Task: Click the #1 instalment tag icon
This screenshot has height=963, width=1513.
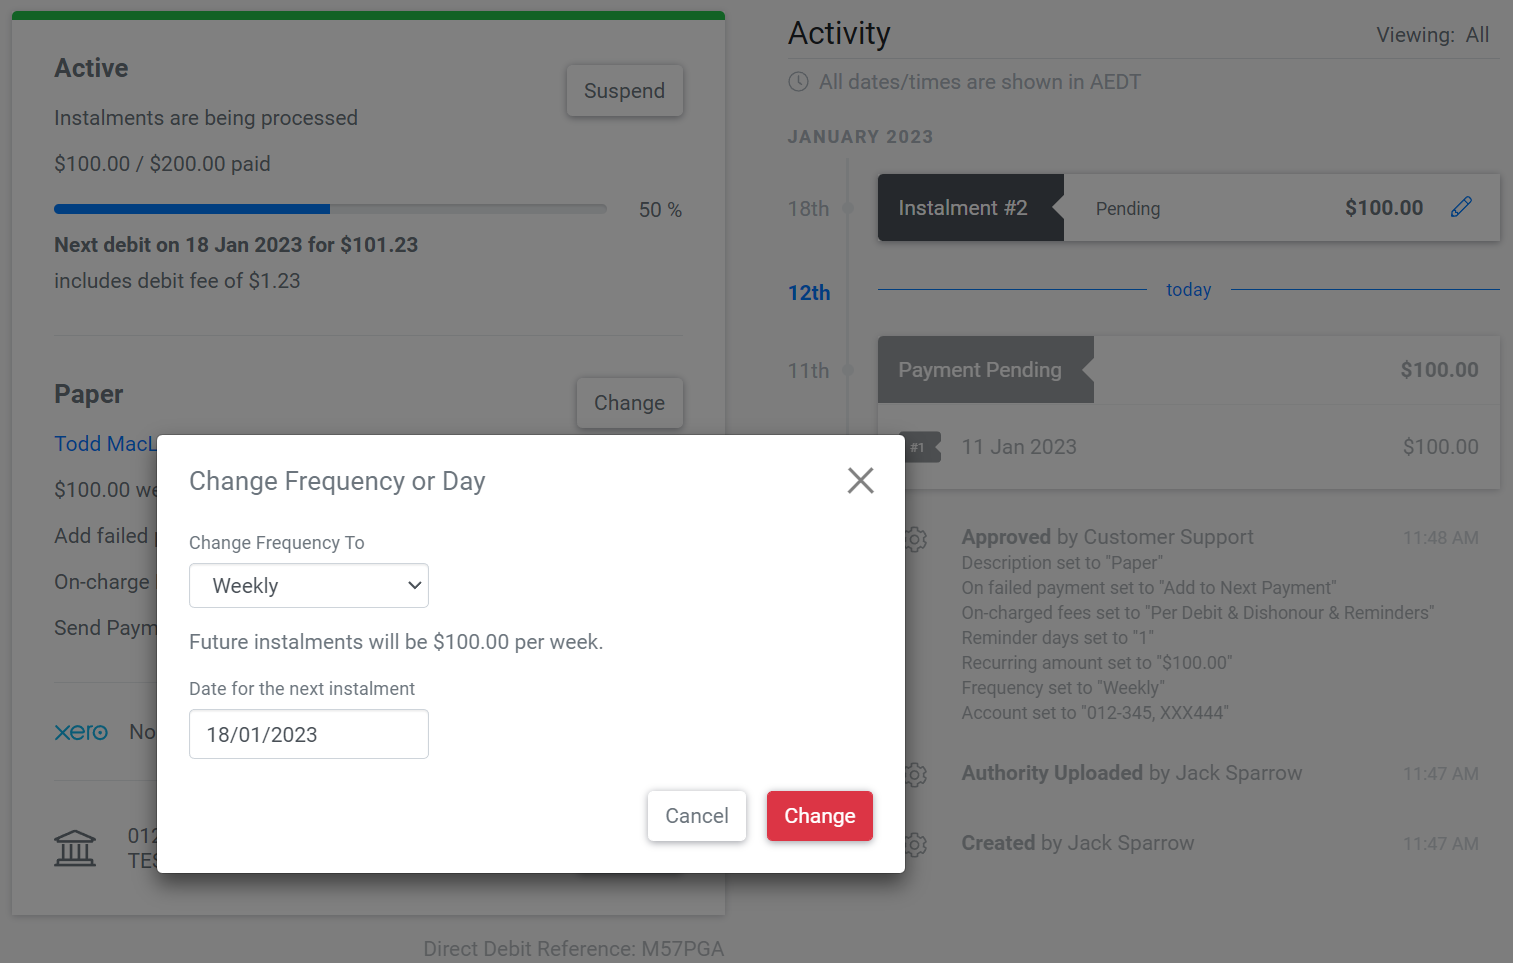Action: 919,447
